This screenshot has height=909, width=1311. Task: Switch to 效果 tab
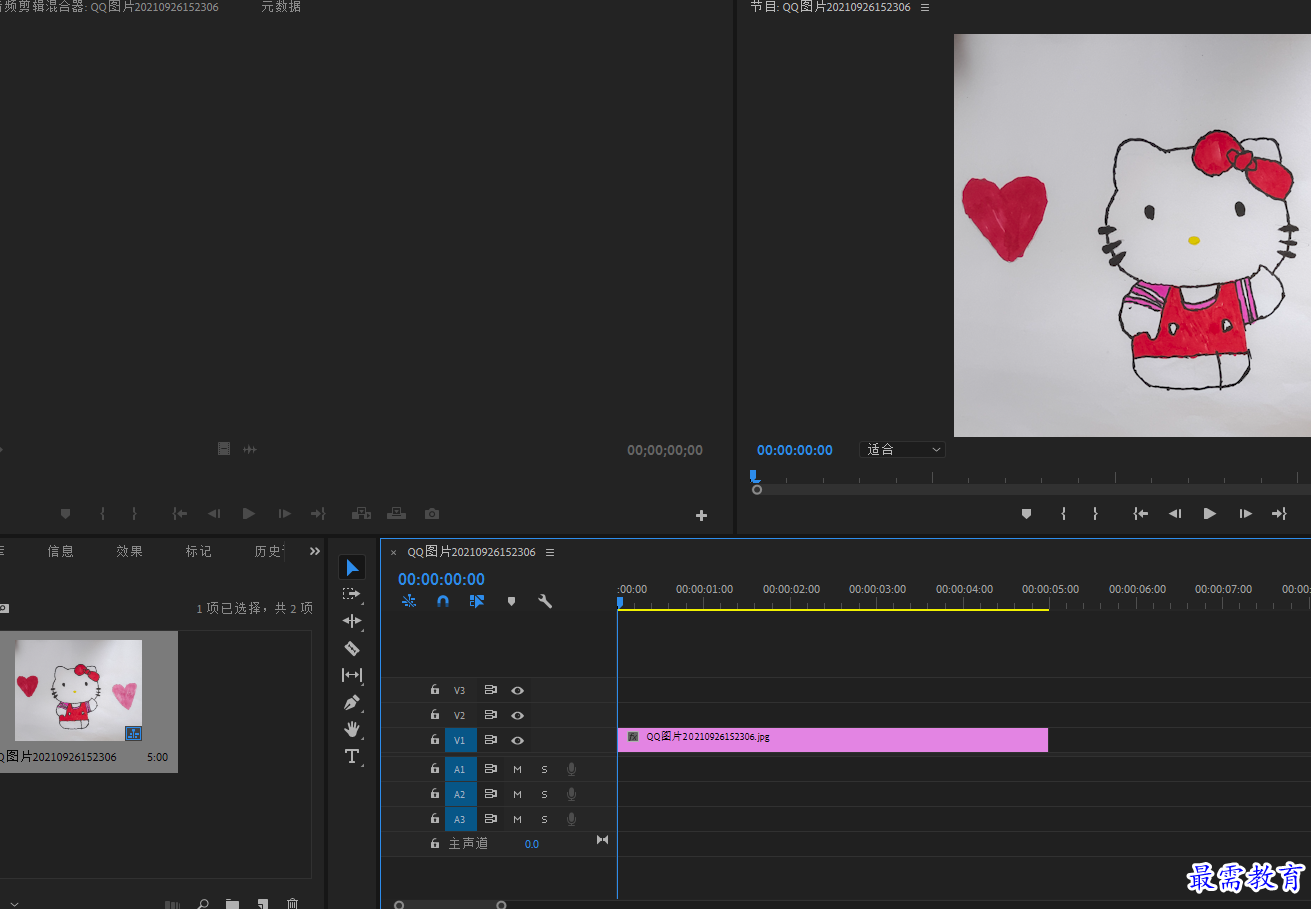click(x=130, y=551)
